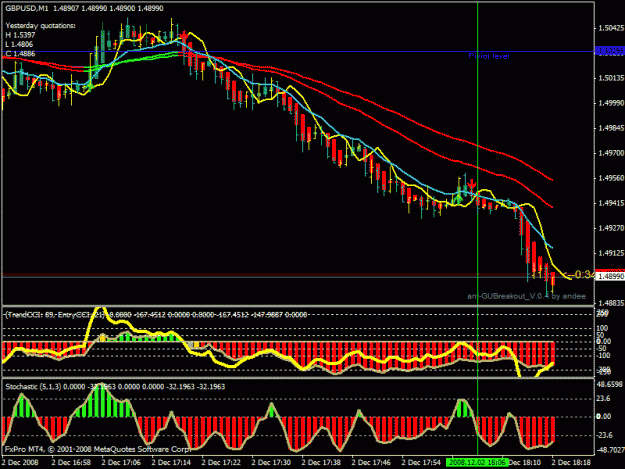This screenshot has height=469, width=625.
Task: Click the 1.49270 price axis label
Action: coord(610,228)
